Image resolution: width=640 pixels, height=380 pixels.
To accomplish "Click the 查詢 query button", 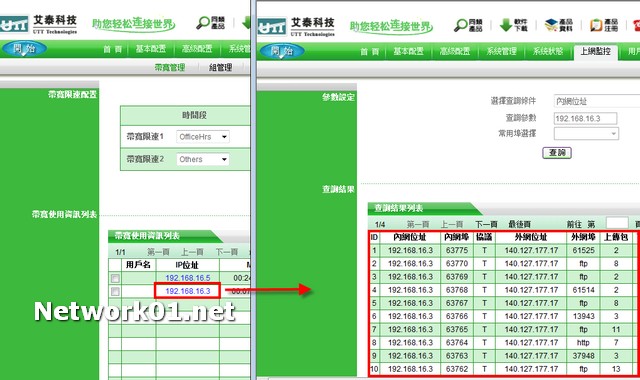I will point(557,153).
